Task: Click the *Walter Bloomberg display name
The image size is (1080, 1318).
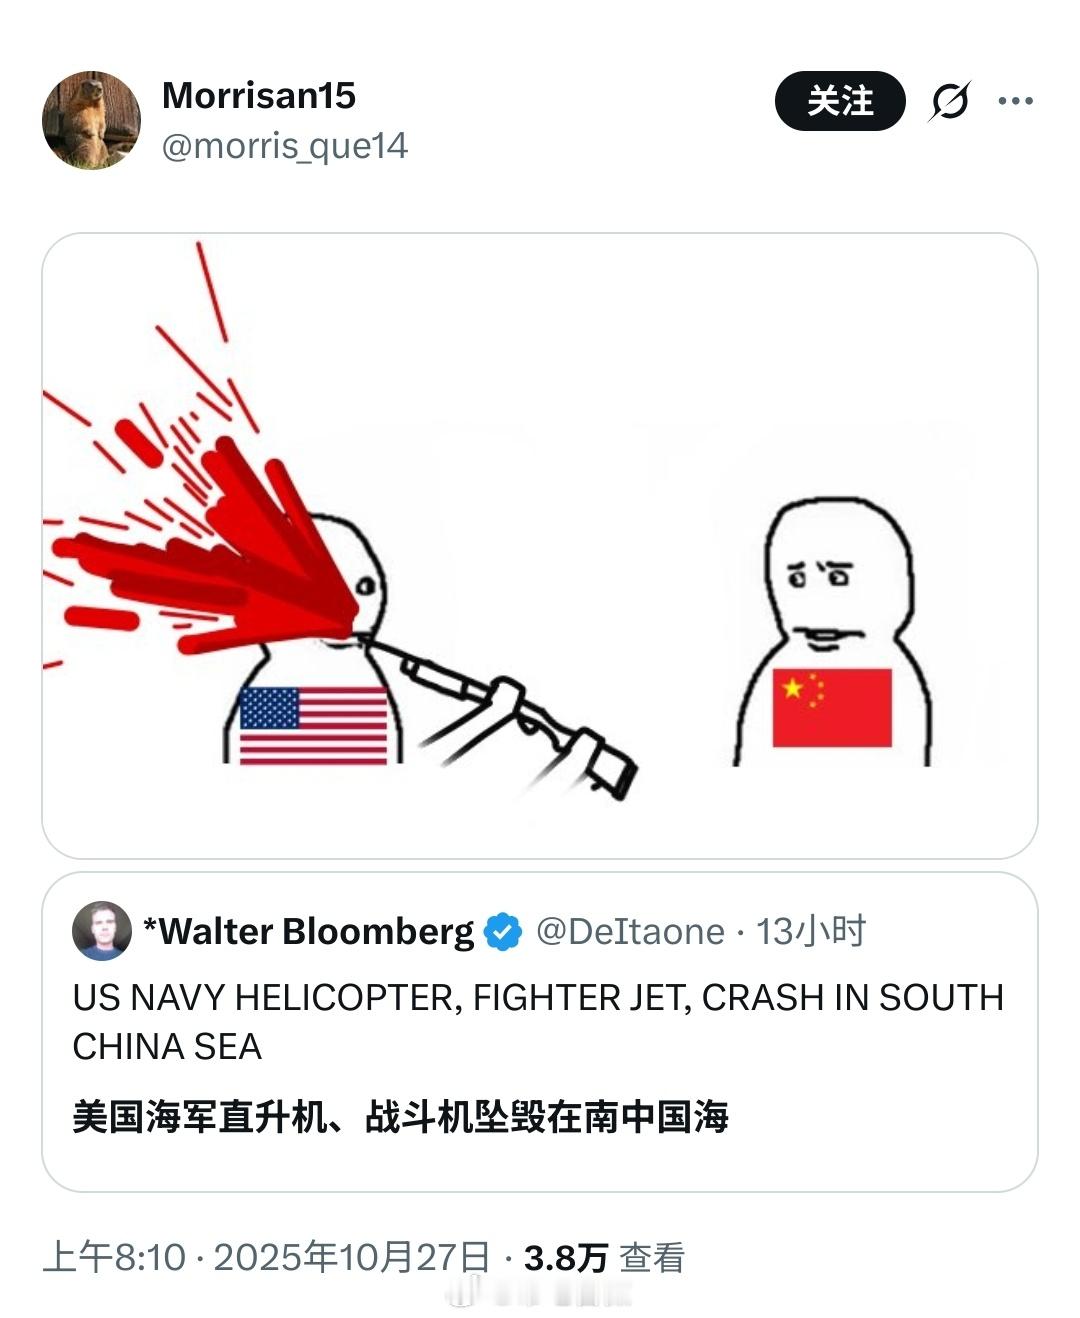Action: tap(309, 931)
